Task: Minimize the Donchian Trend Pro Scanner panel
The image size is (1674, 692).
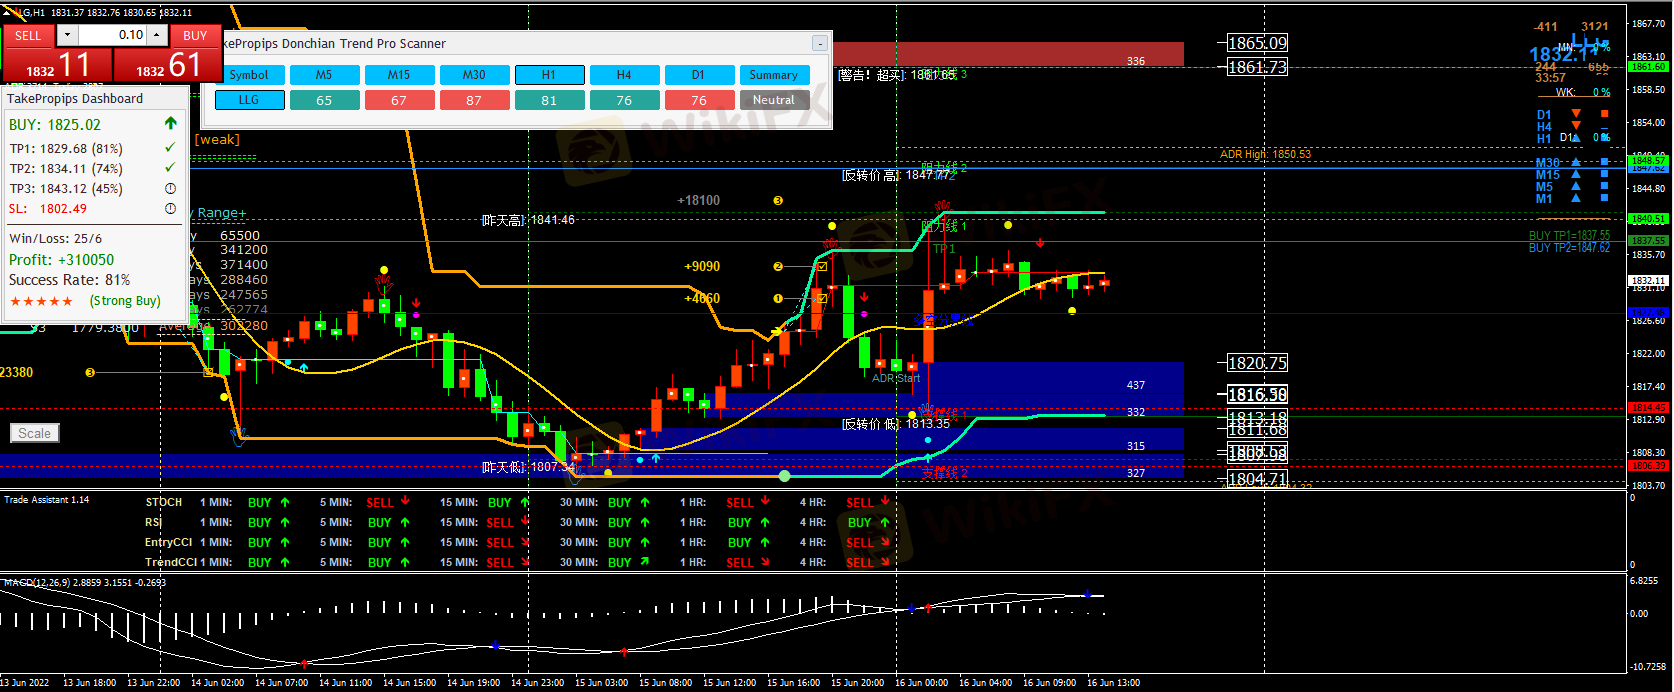Action: coord(819,44)
